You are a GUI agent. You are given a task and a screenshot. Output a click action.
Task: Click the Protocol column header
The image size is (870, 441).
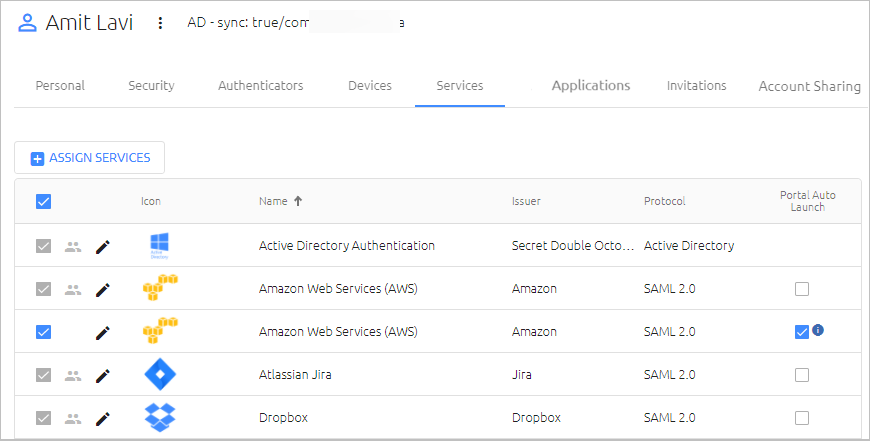pyautogui.click(x=665, y=201)
